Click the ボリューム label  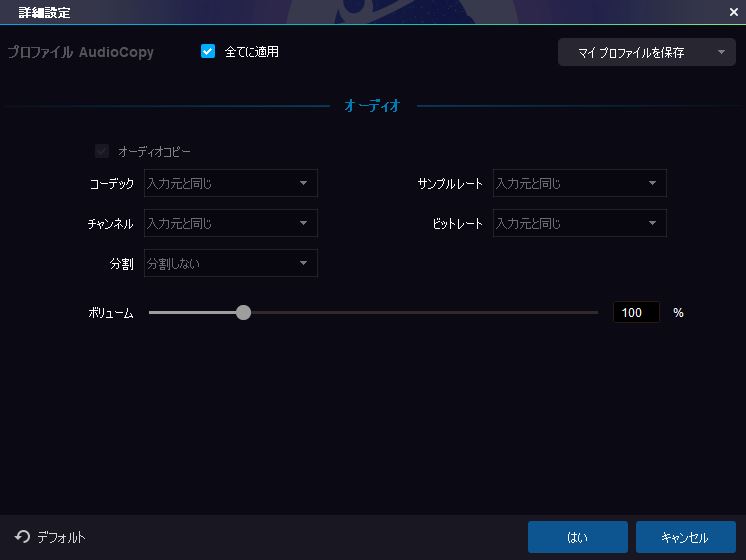pos(110,313)
